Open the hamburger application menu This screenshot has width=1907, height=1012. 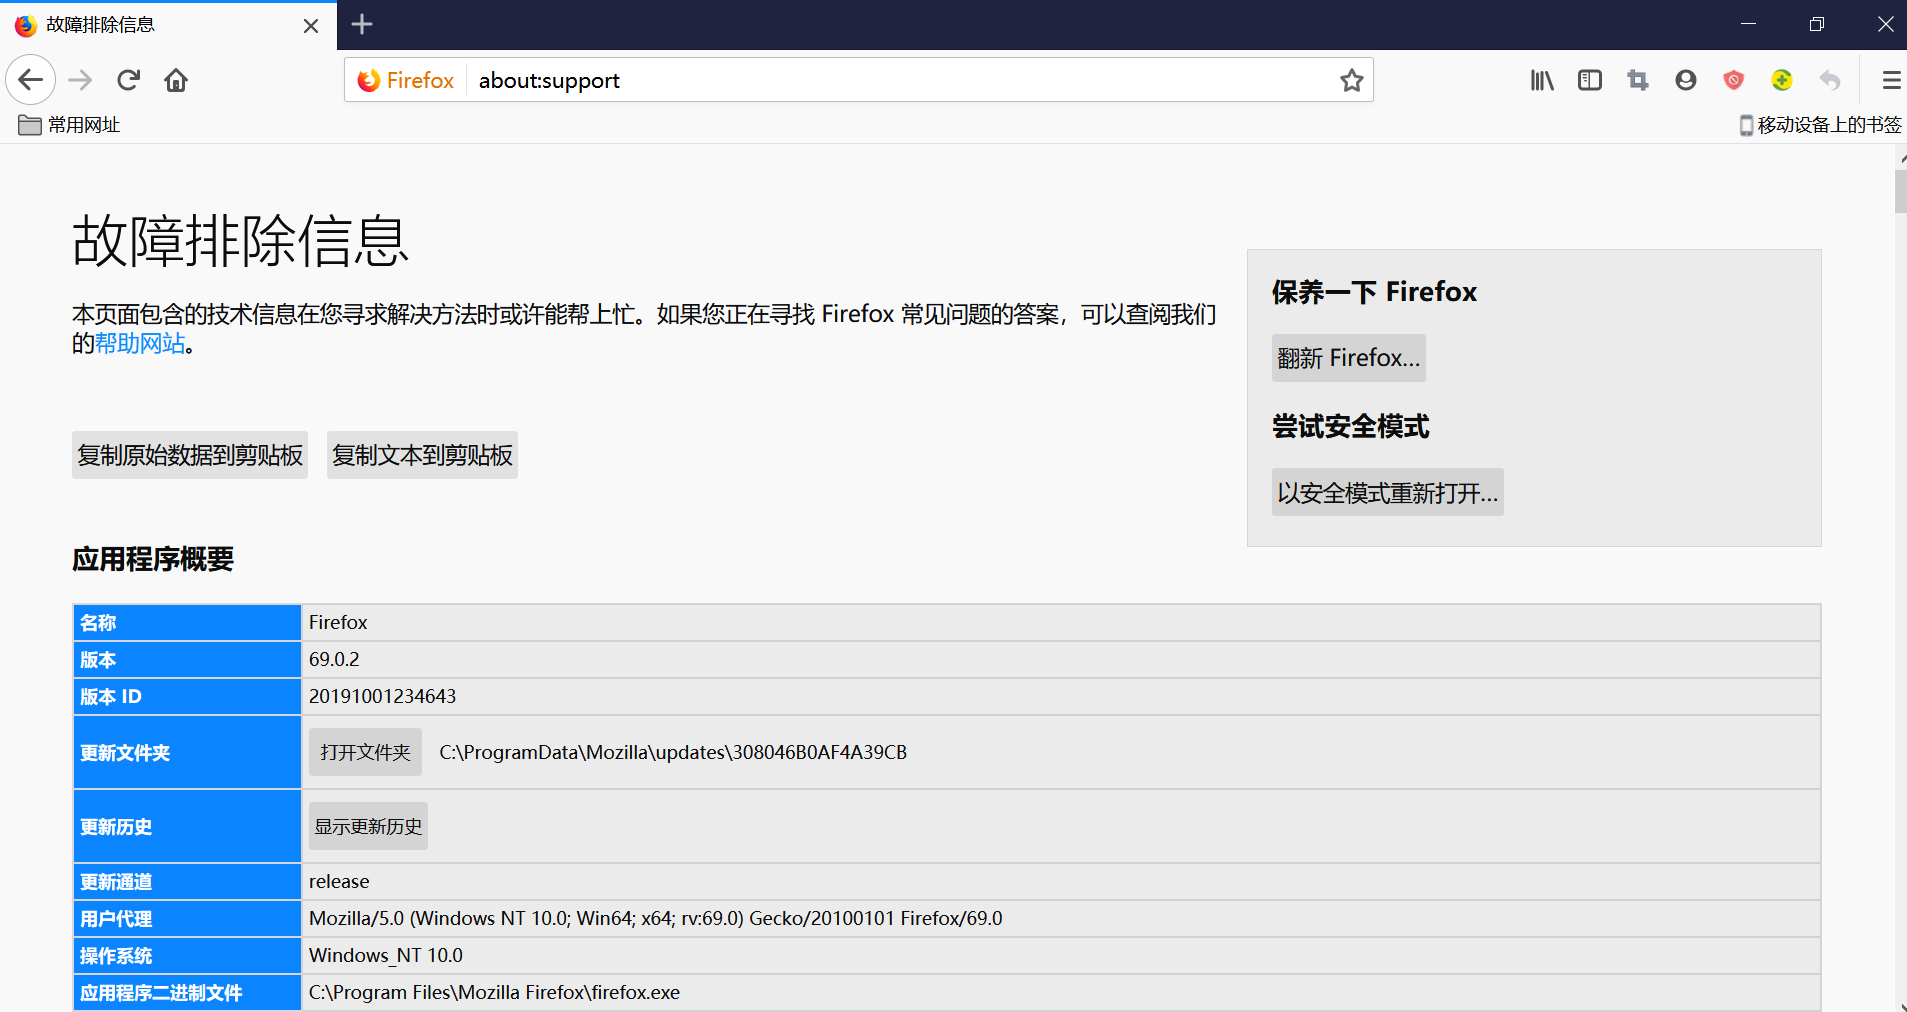tap(1890, 80)
